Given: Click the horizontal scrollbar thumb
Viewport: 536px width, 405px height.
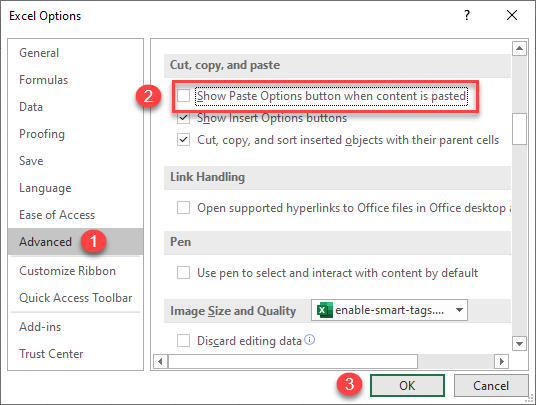Looking at the screenshot, I should click(x=293, y=361).
